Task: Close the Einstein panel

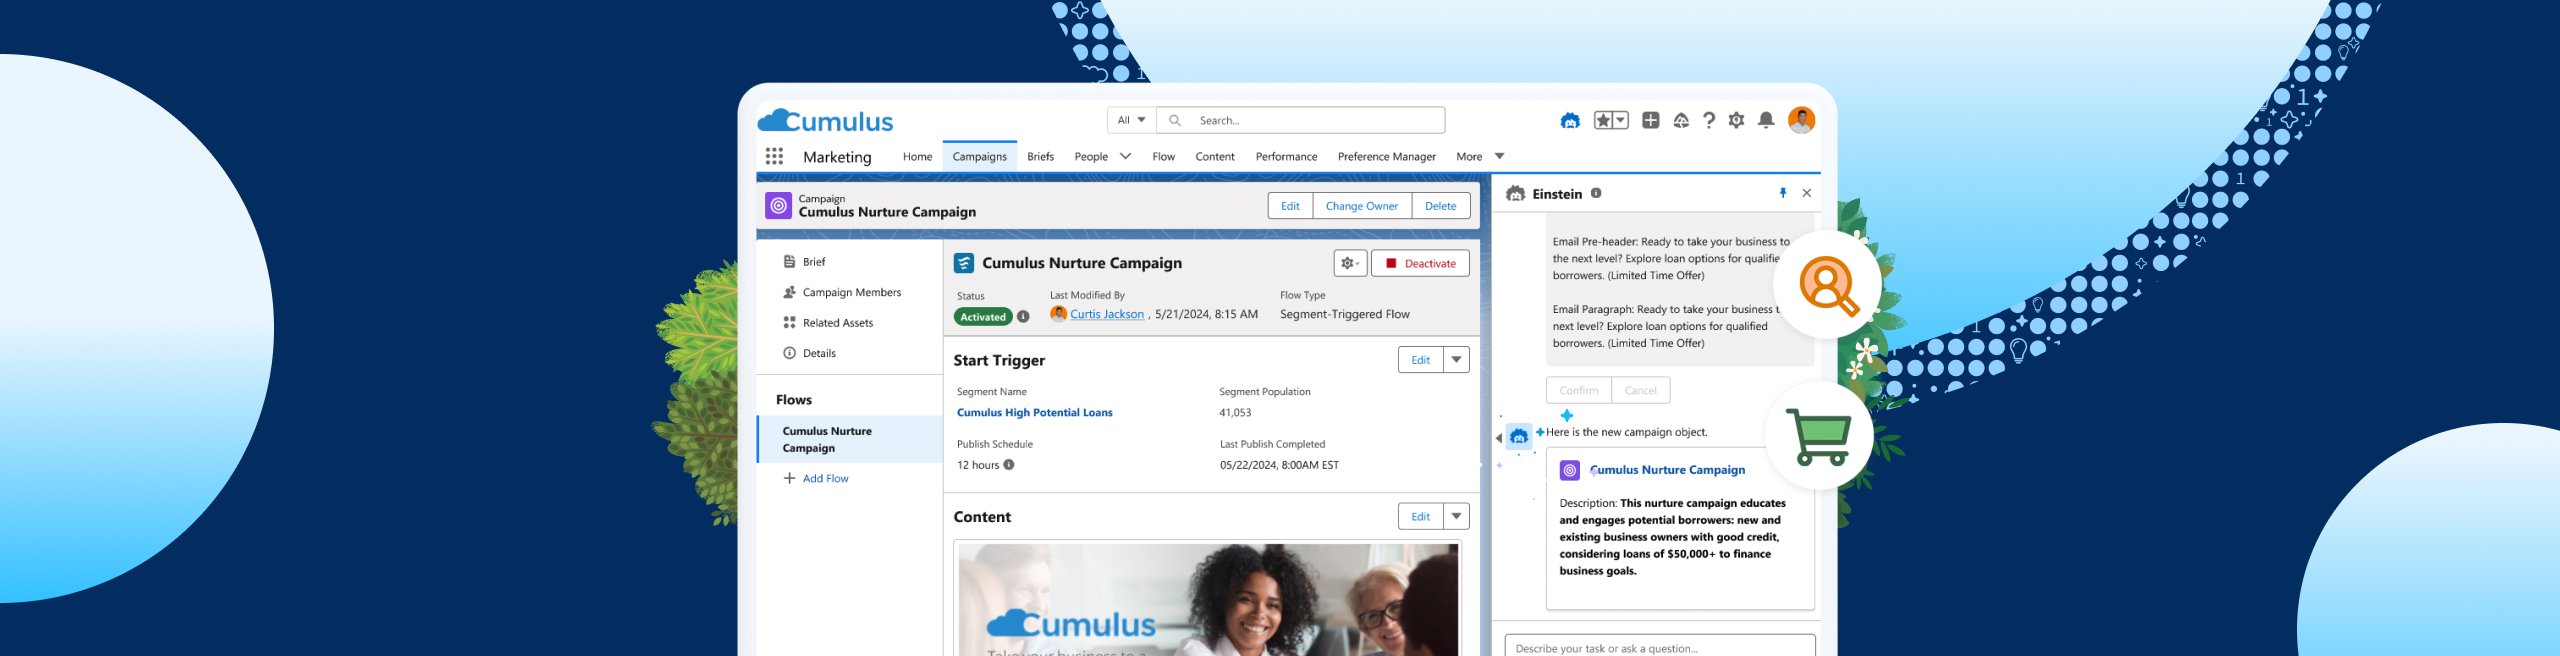Action: (x=1807, y=193)
